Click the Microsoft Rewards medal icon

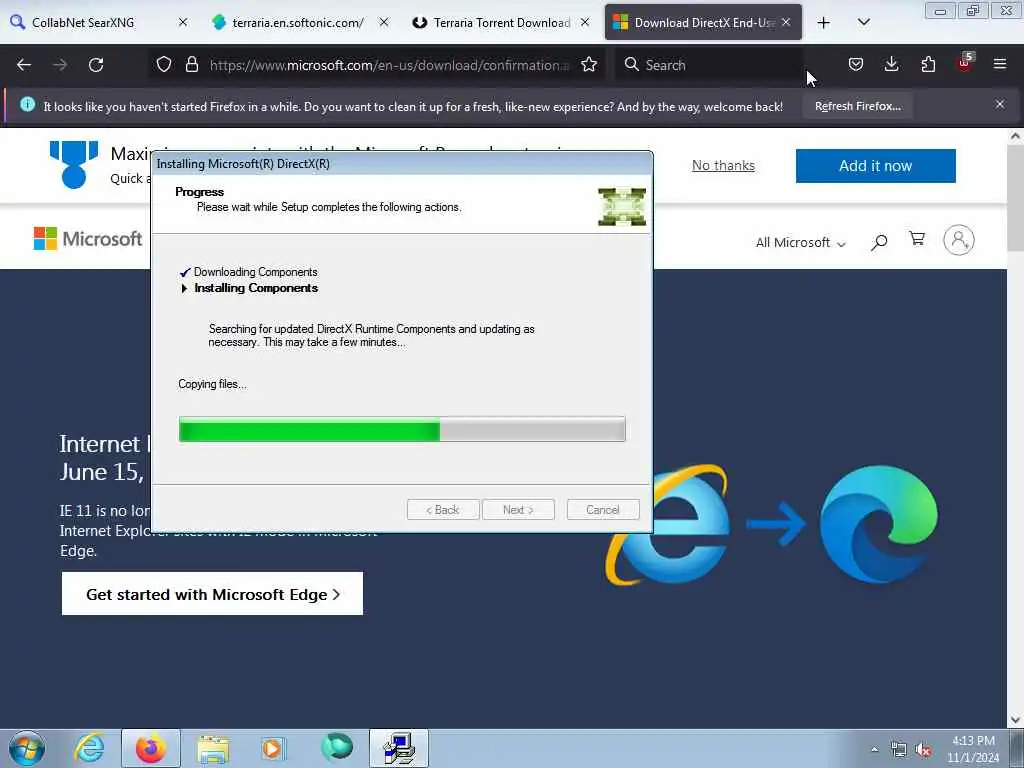tap(74, 165)
